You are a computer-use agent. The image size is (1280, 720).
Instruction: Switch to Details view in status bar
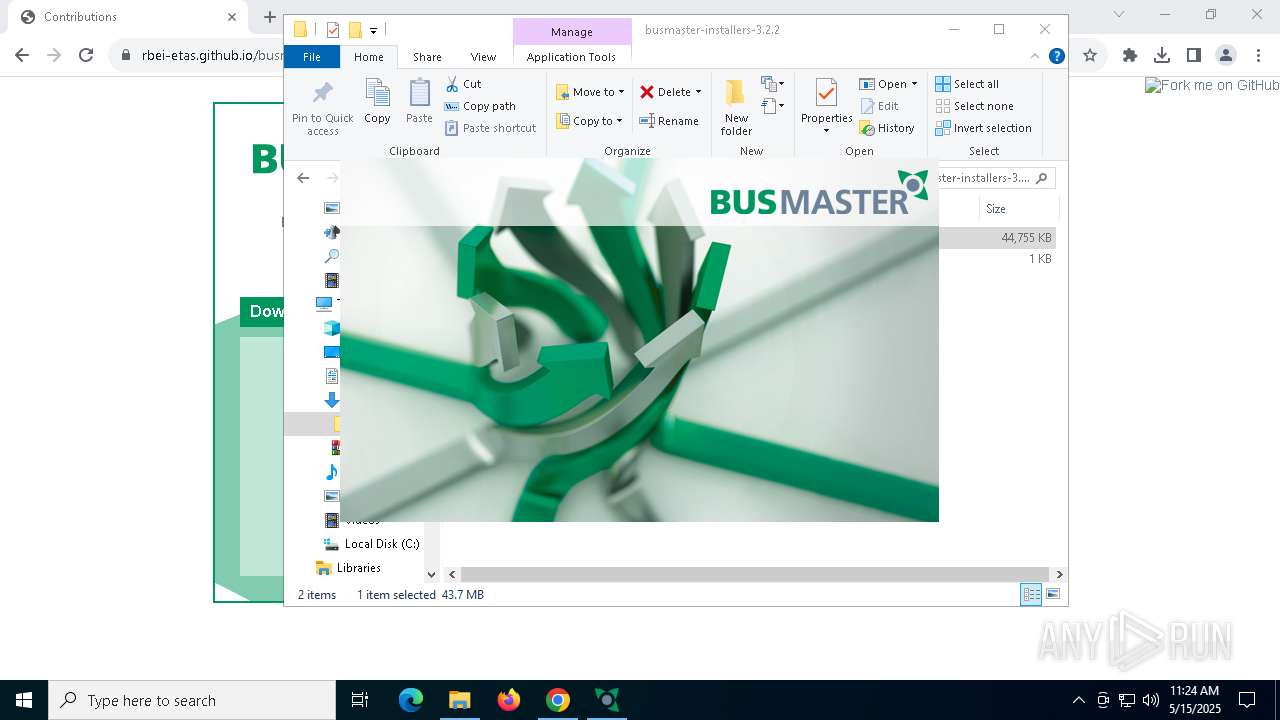point(1030,594)
